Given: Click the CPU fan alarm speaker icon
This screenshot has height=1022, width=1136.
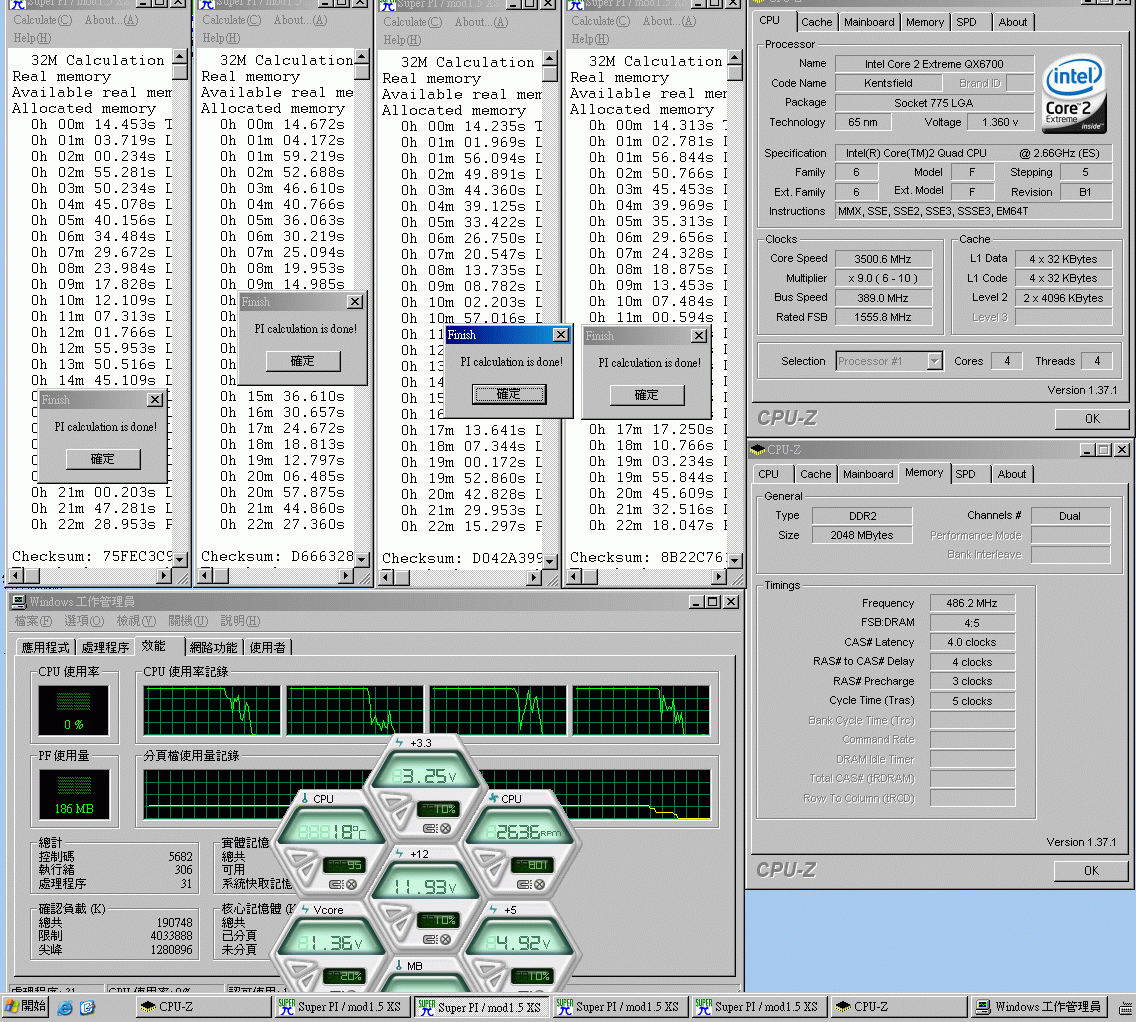Looking at the screenshot, I should click(x=523, y=884).
